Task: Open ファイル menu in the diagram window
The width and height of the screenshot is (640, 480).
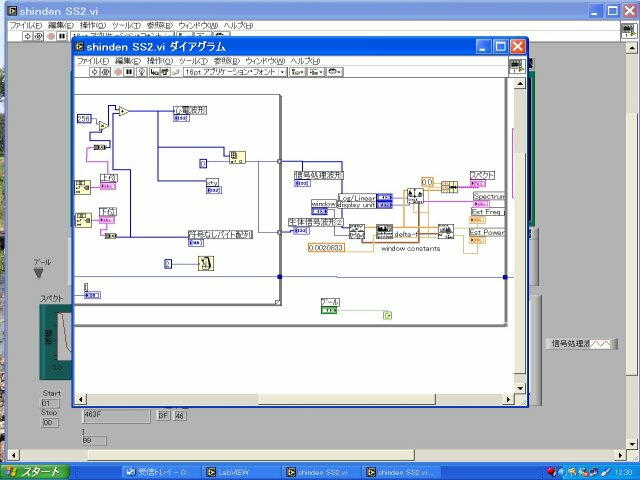Action: tap(93, 61)
